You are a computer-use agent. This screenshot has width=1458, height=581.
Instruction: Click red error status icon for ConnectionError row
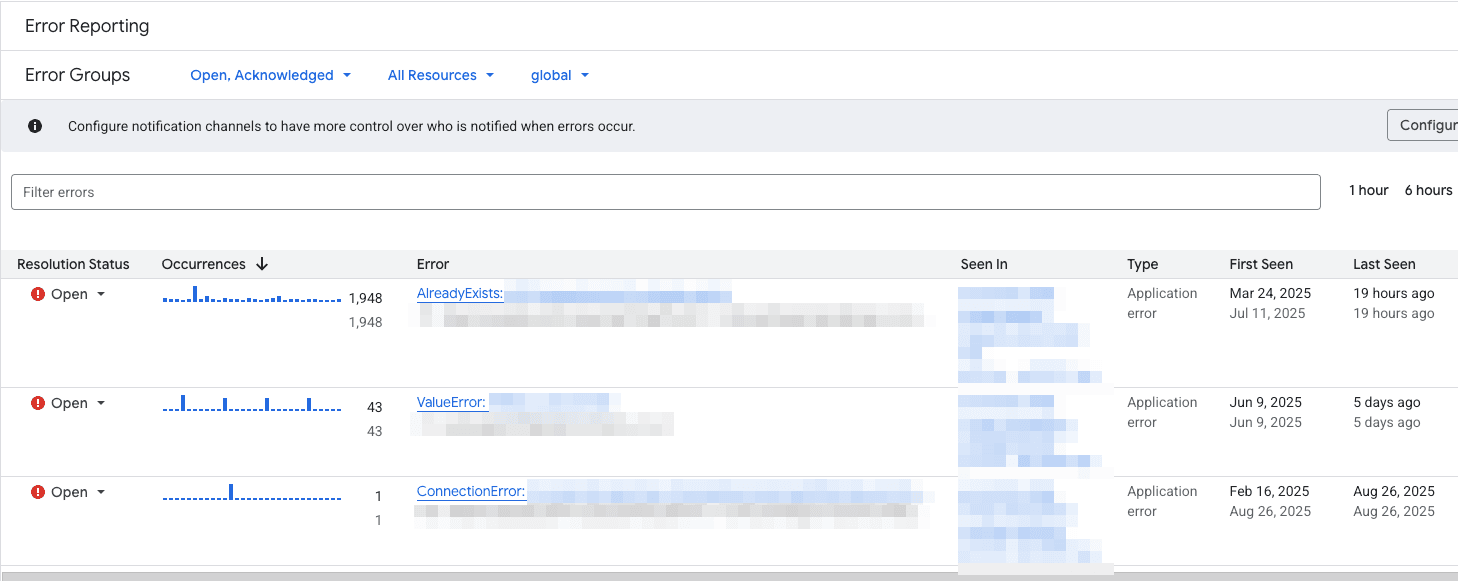tap(38, 492)
